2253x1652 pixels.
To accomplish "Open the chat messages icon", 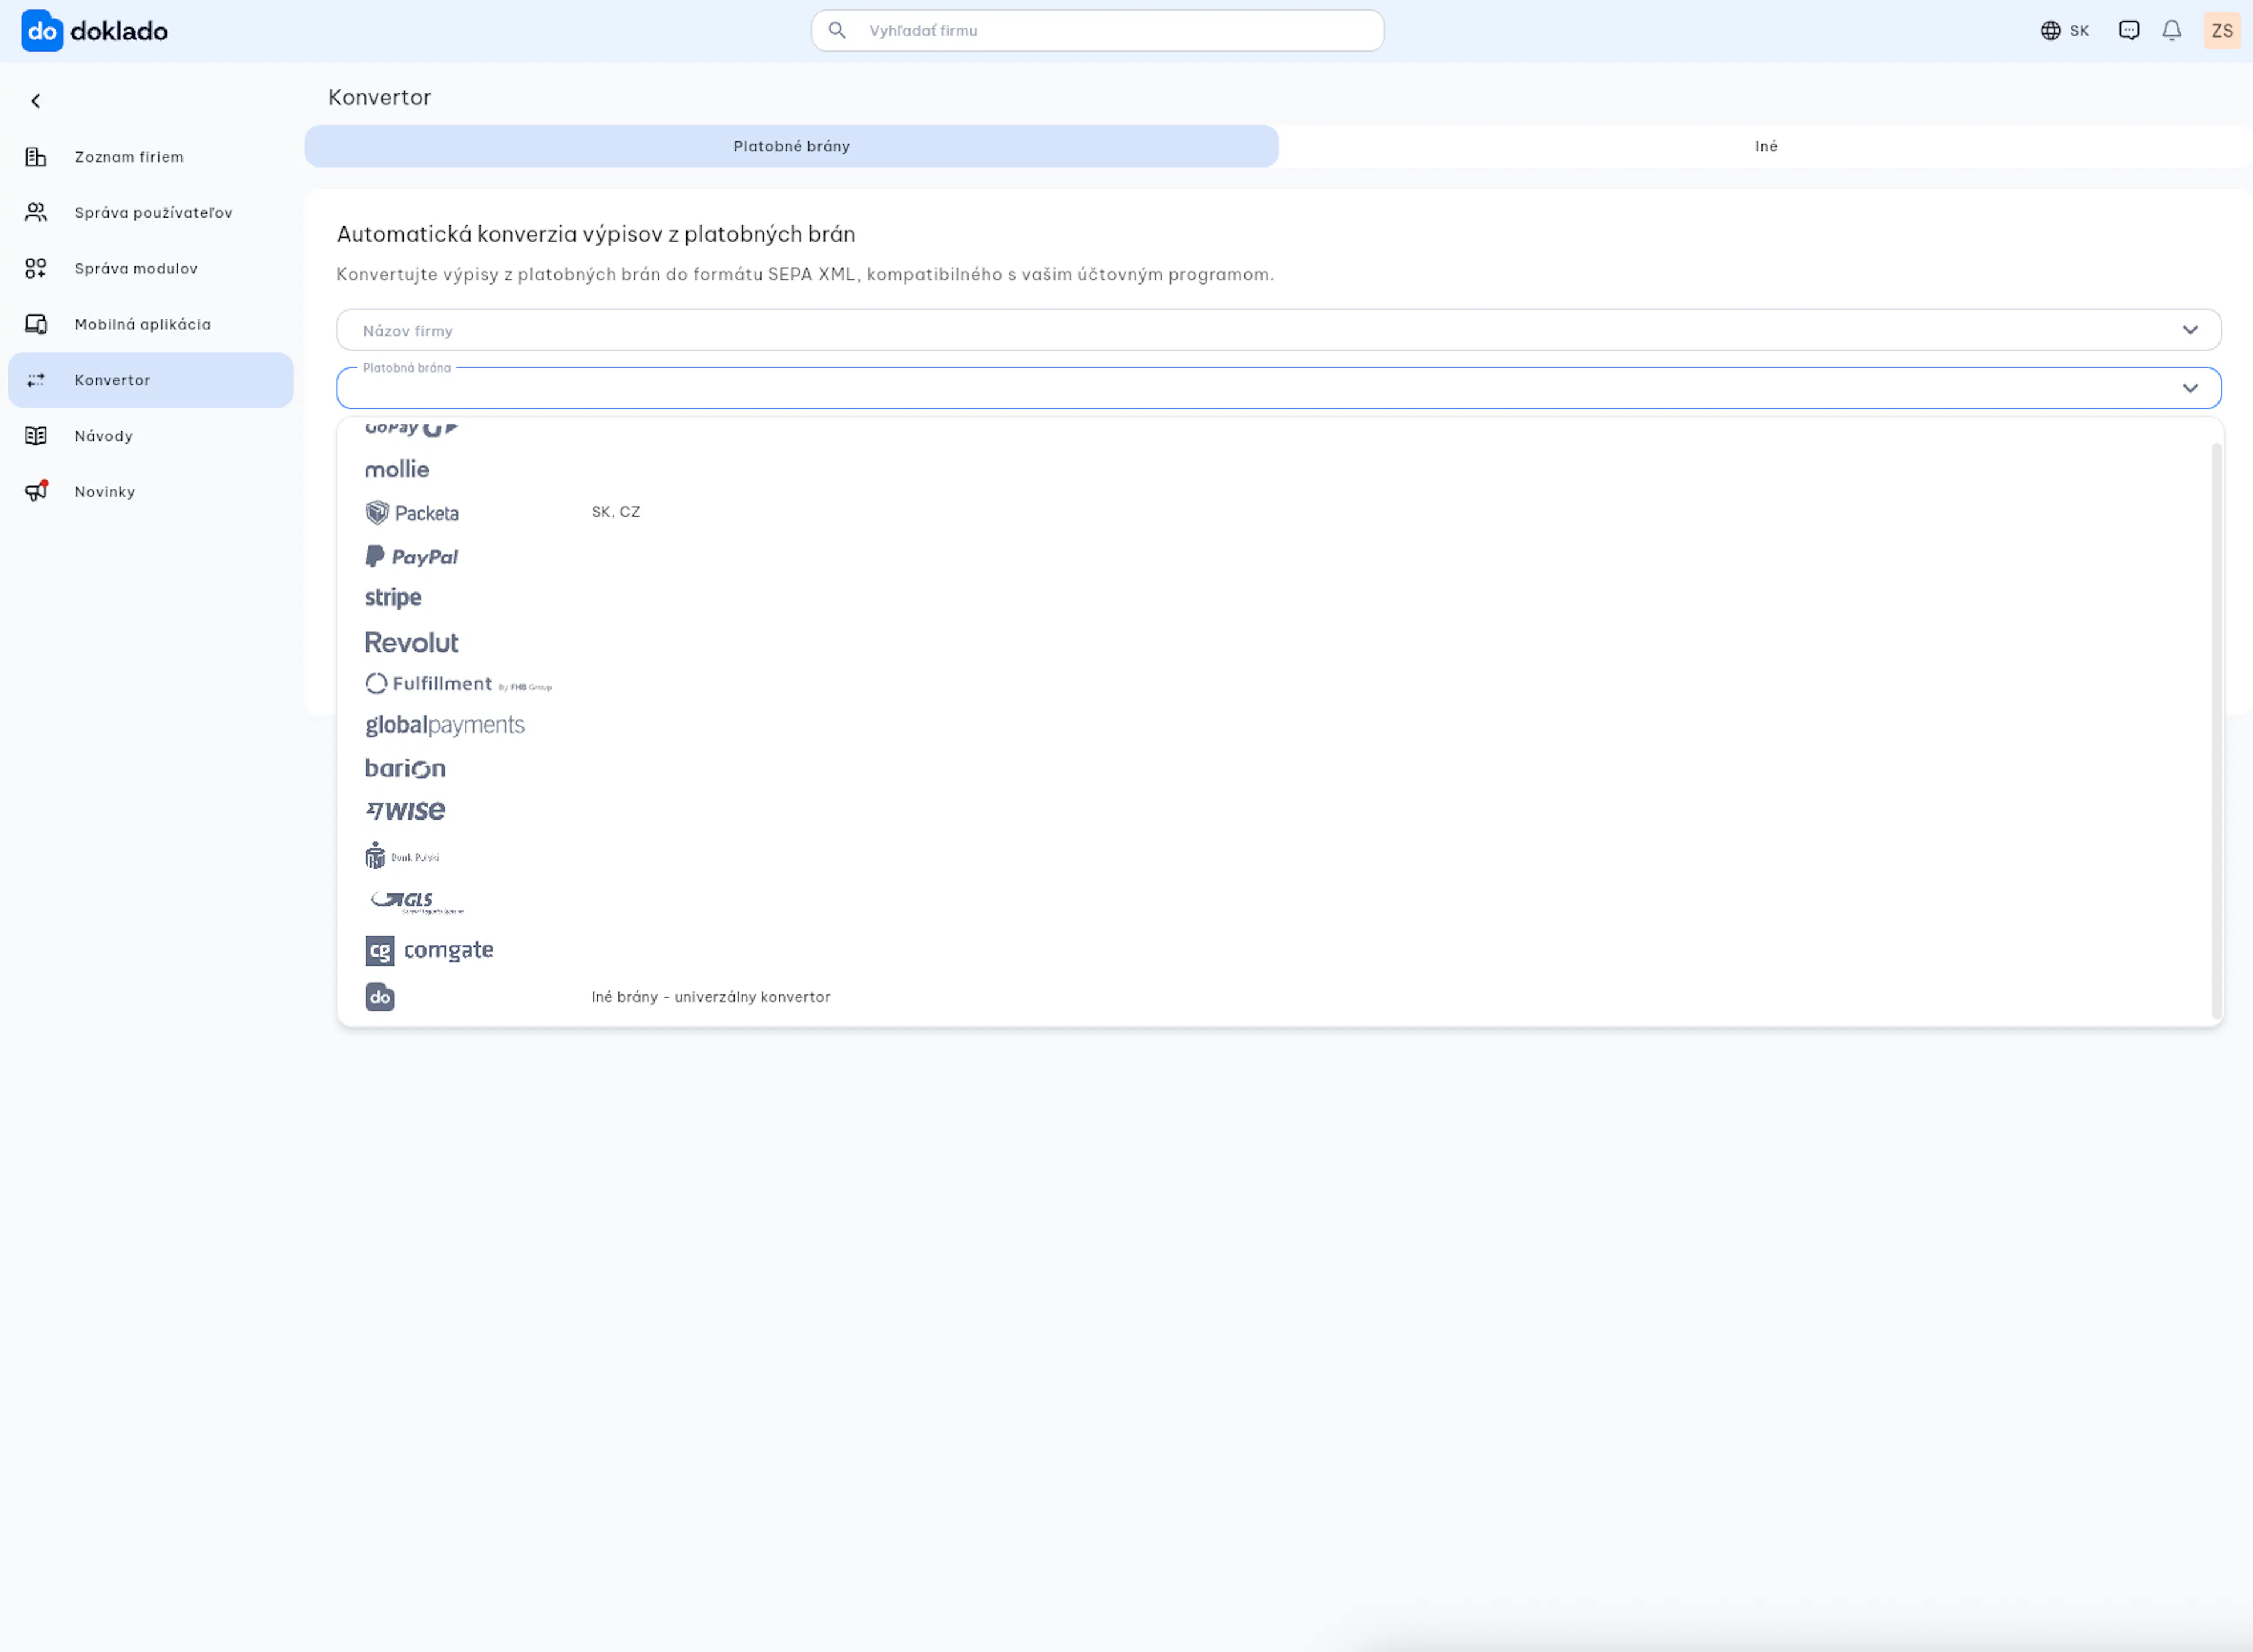I will (x=2129, y=31).
